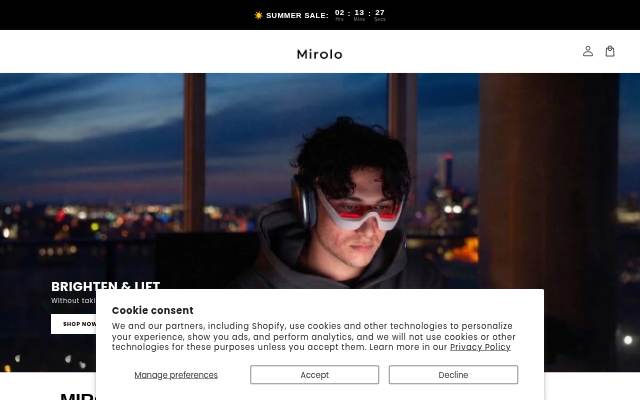640x400 pixels.
Task: Click the Cookie consent heading
Action: coord(153,310)
